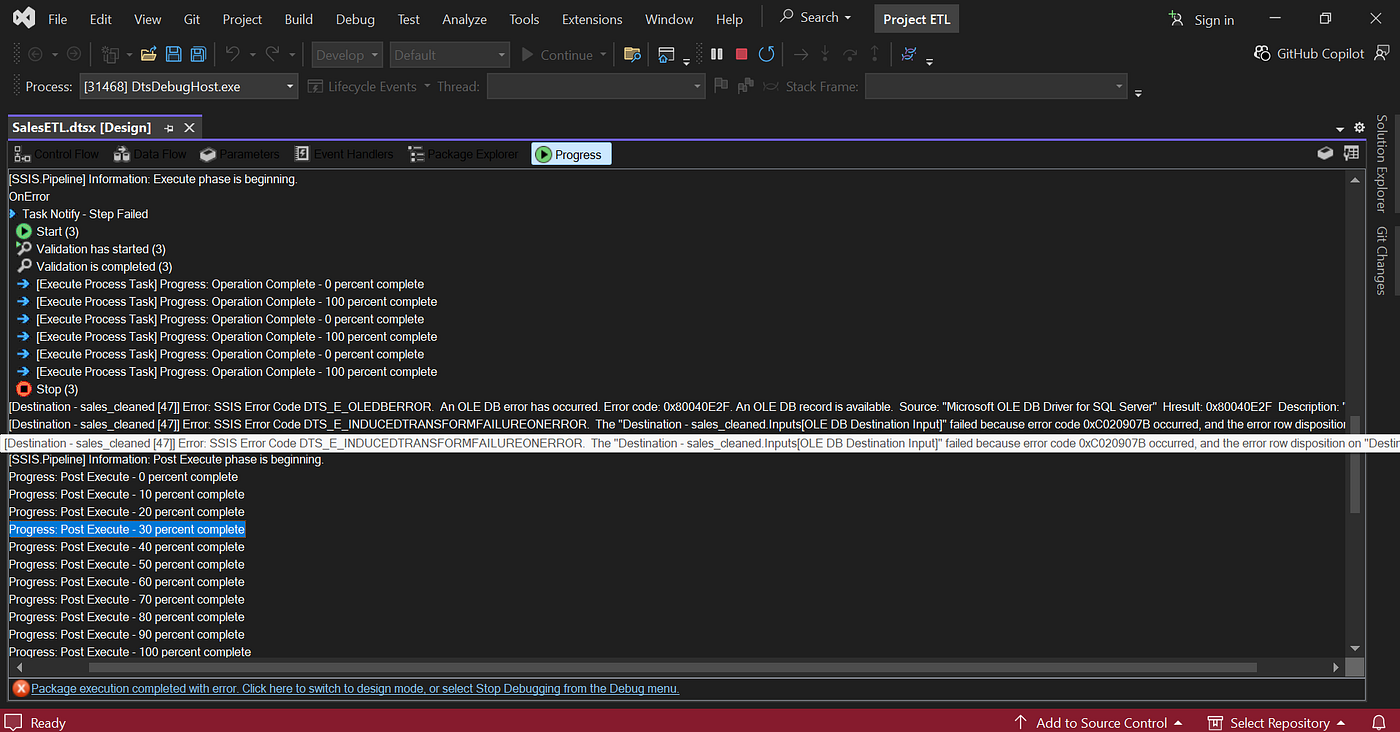Stop debugging with the red square
The height and width of the screenshot is (732, 1400).
[x=741, y=55]
